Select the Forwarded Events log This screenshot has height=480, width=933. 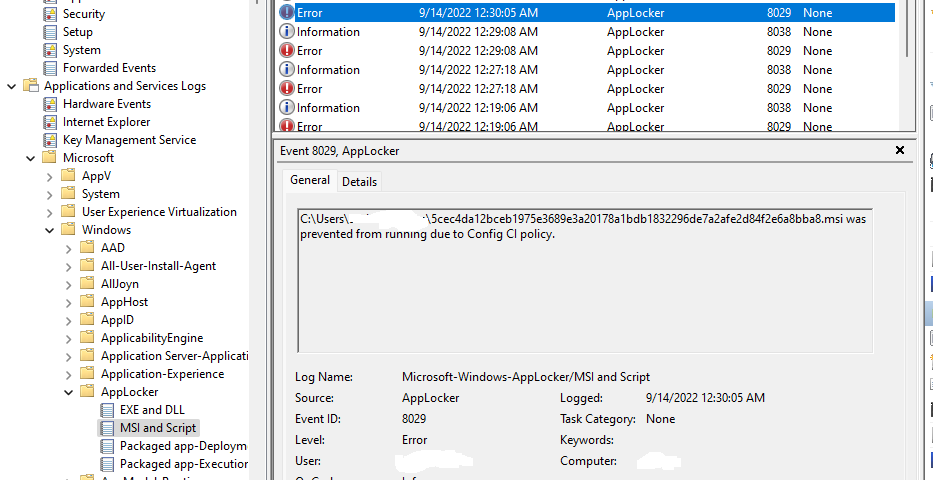click(x=109, y=68)
